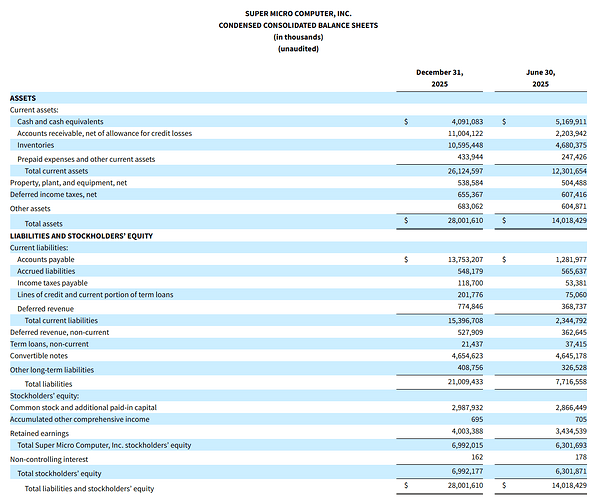Viewport: 610px width, 500px height.
Task: Select the Deferred revenue, non-current label
Action: [60, 332]
